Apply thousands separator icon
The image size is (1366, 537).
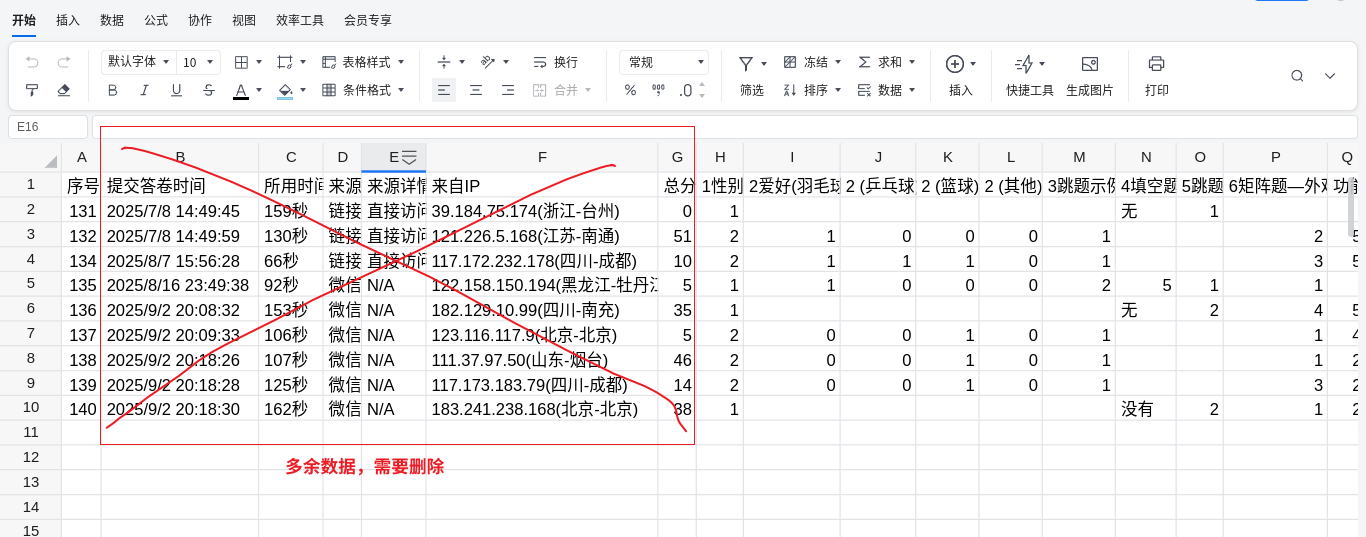click(x=658, y=90)
